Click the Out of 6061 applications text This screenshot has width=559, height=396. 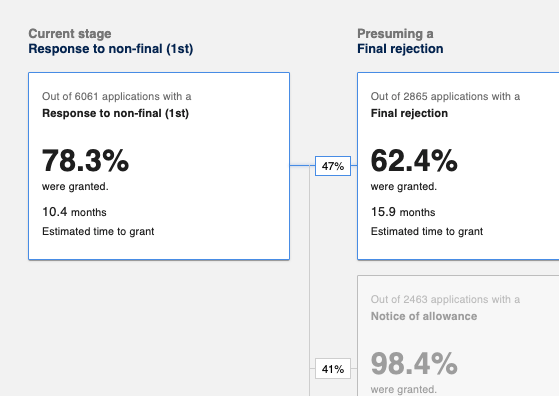(x=117, y=96)
